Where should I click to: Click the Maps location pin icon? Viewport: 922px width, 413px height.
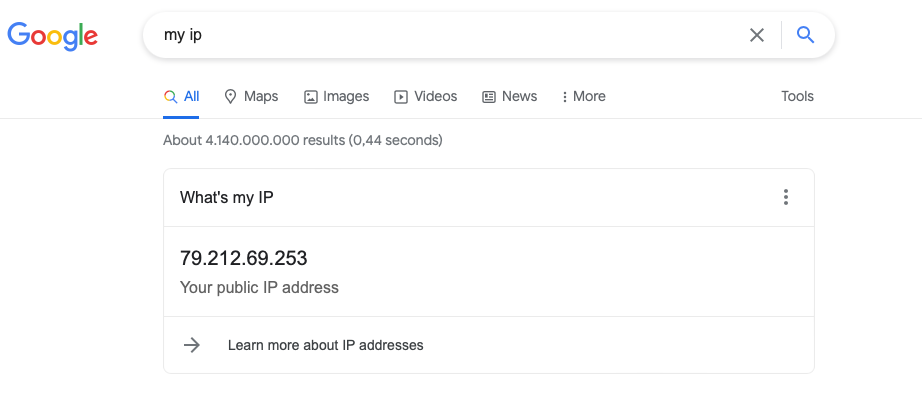pos(230,96)
